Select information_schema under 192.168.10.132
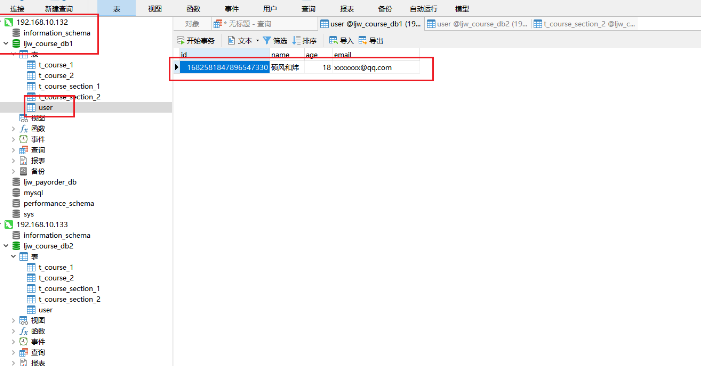701x366 pixels. (57, 33)
